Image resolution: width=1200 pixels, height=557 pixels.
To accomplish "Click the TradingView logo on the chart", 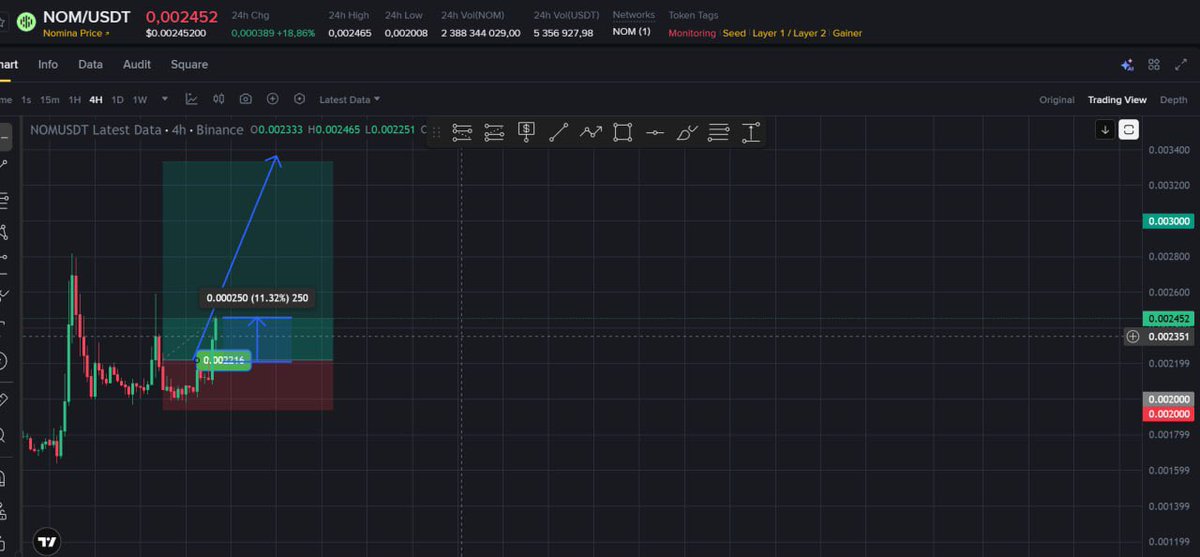I will [x=47, y=542].
